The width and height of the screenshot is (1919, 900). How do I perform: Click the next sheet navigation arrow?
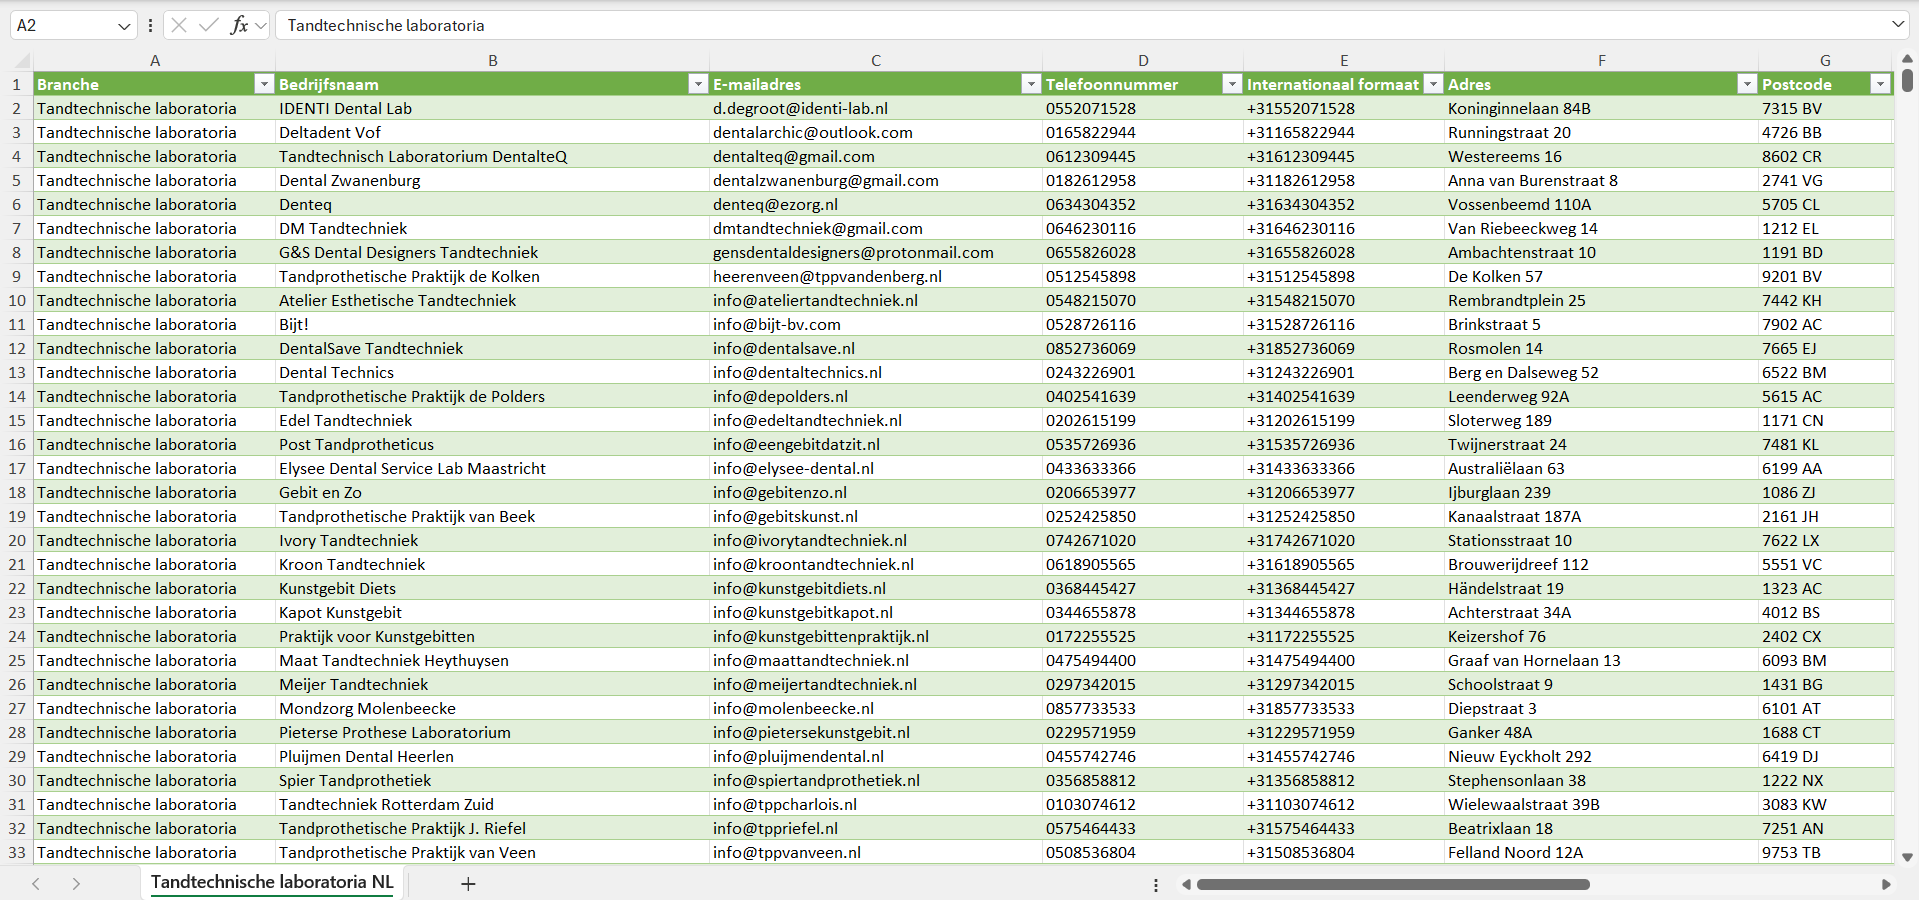(x=76, y=884)
